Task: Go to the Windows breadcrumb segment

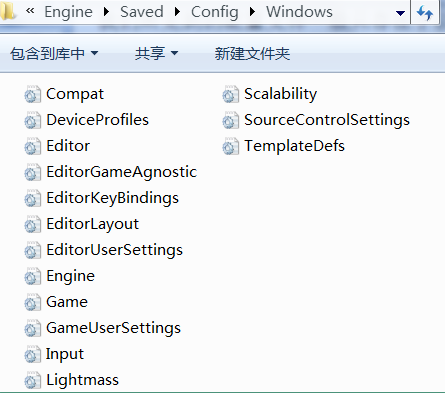Action: point(299,12)
